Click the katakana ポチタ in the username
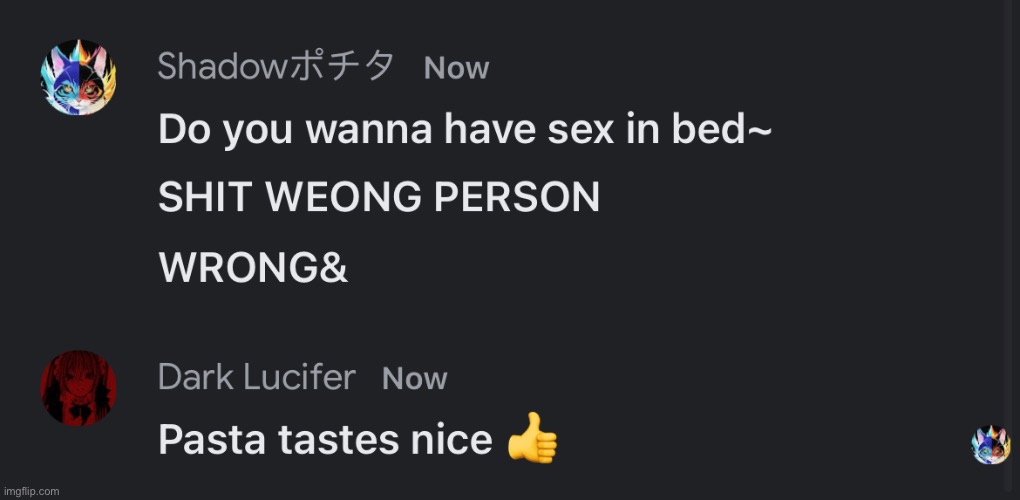 pos(342,66)
